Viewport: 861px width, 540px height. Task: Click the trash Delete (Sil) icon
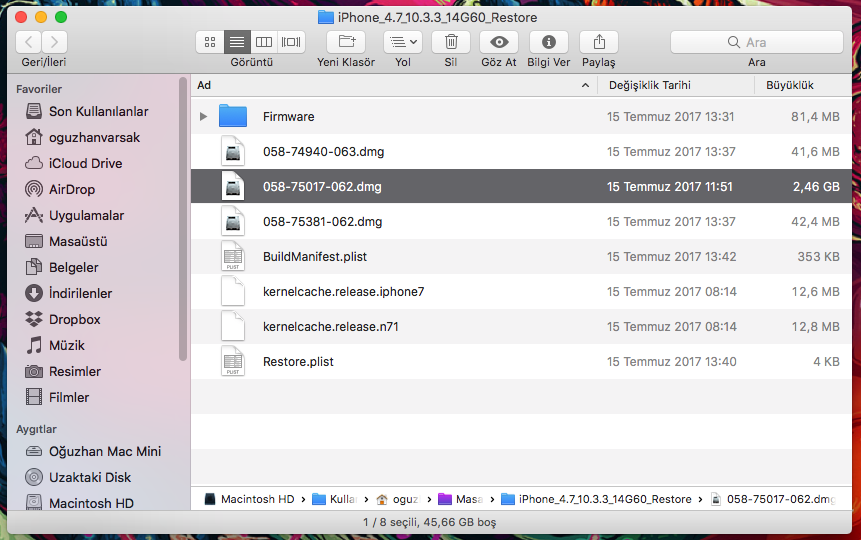[x=451, y=42]
